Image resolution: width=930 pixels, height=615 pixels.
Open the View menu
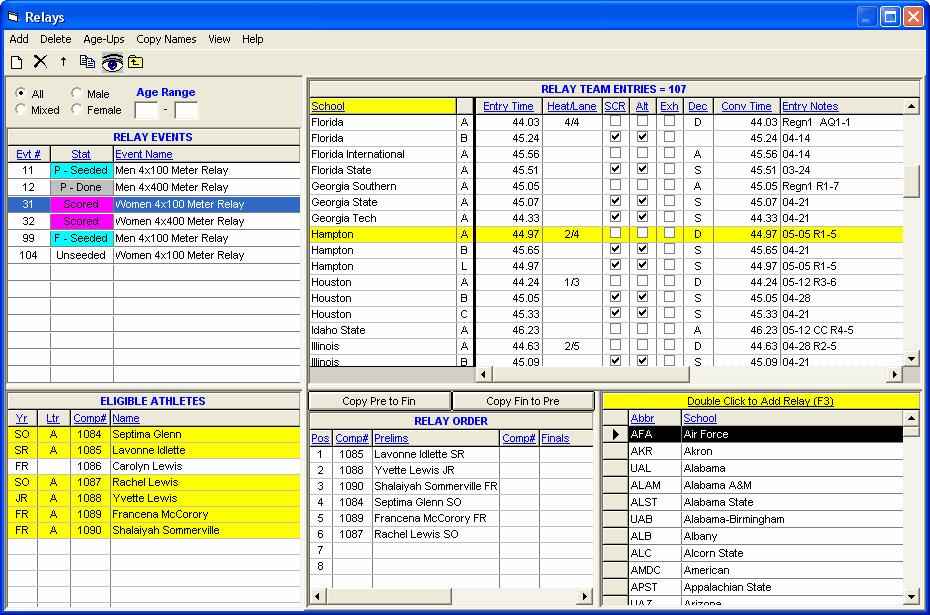[x=219, y=39]
